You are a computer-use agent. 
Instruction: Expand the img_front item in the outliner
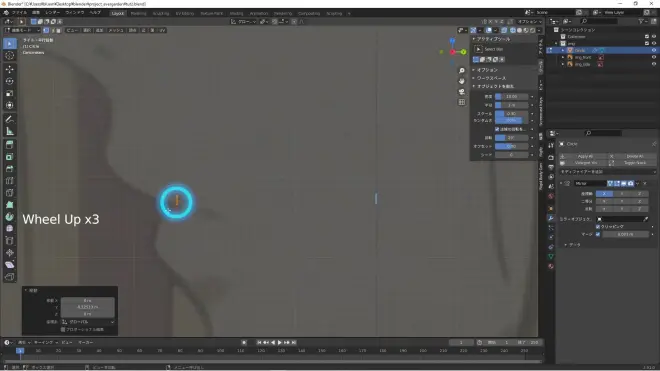click(563, 57)
